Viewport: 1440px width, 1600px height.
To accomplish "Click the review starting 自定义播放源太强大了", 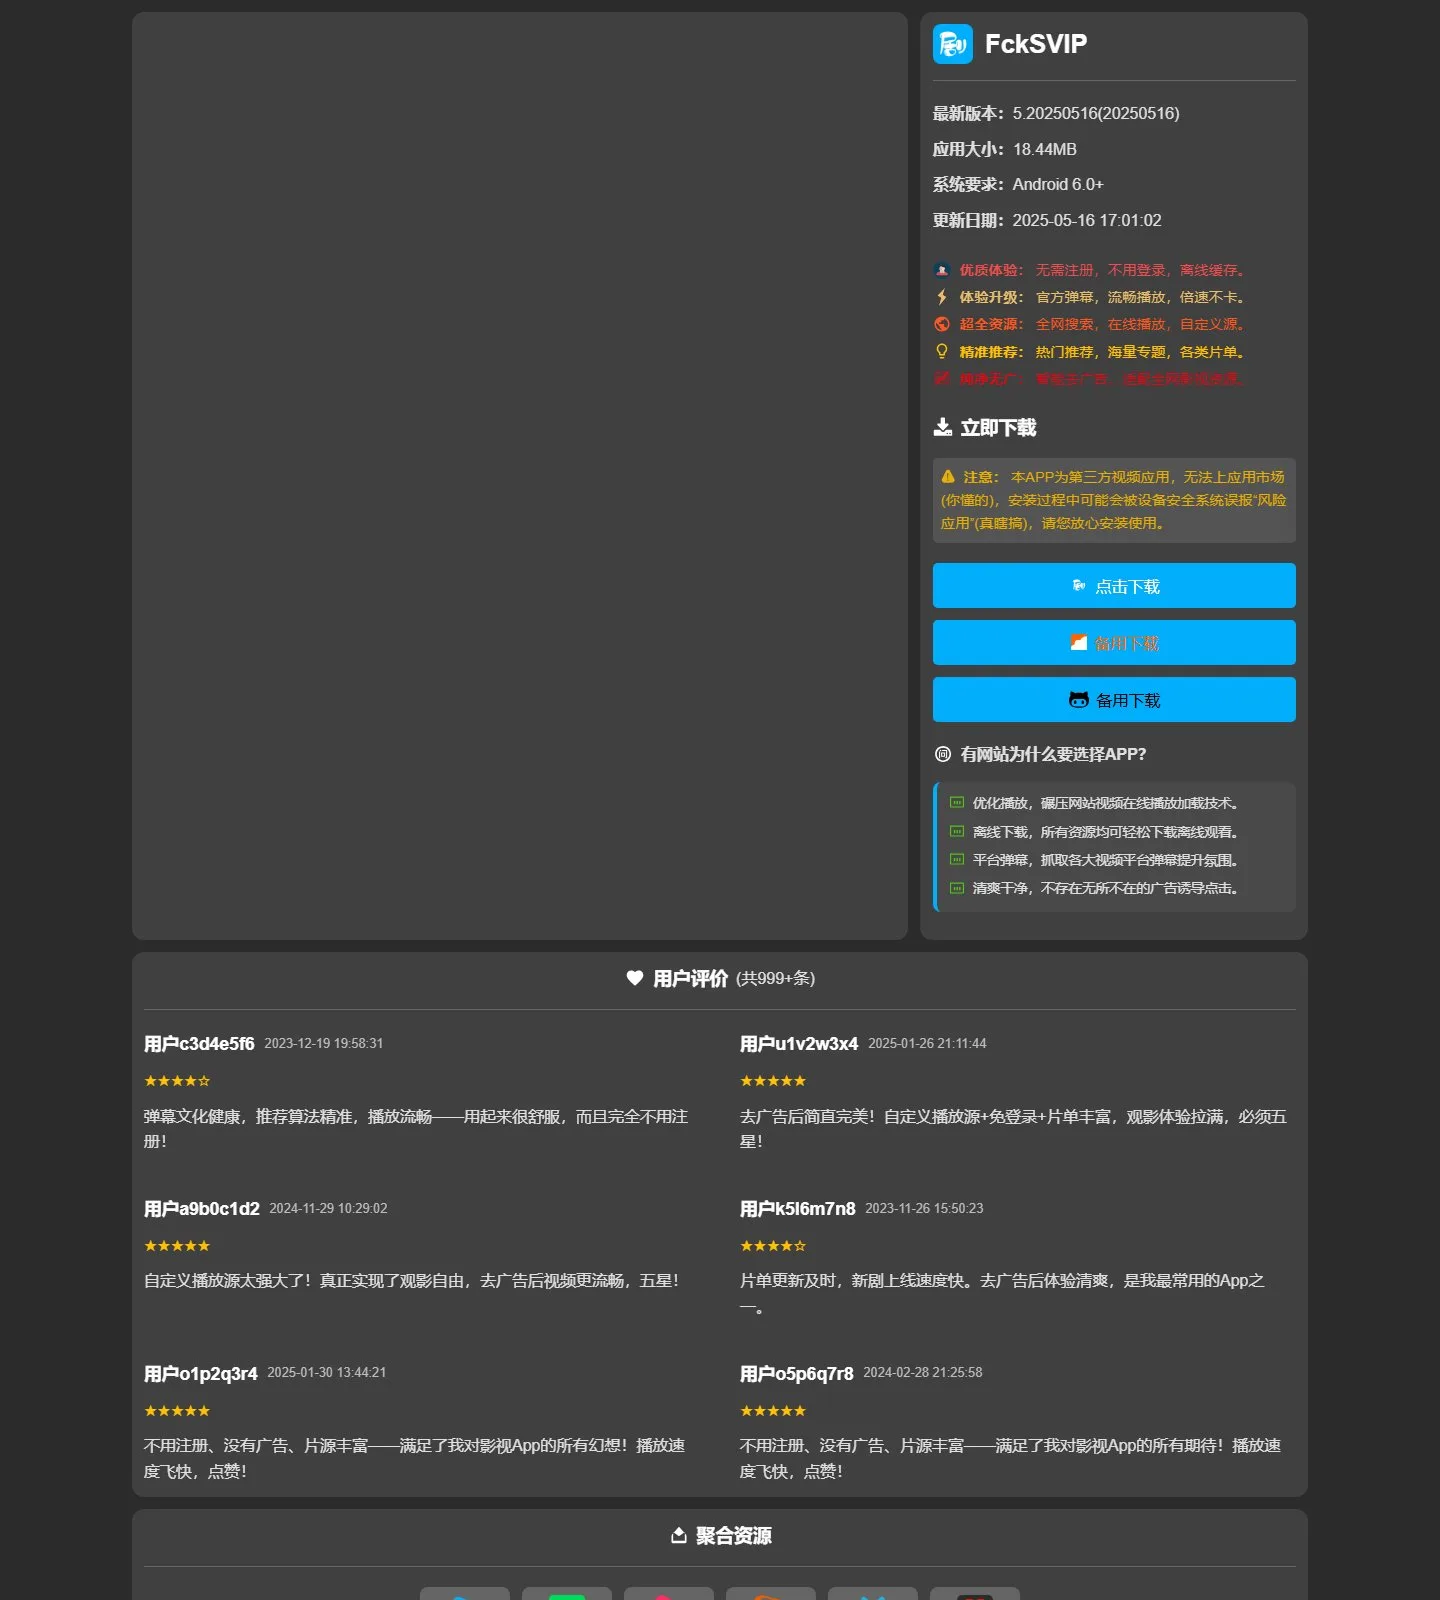I will tap(412, 1280).
